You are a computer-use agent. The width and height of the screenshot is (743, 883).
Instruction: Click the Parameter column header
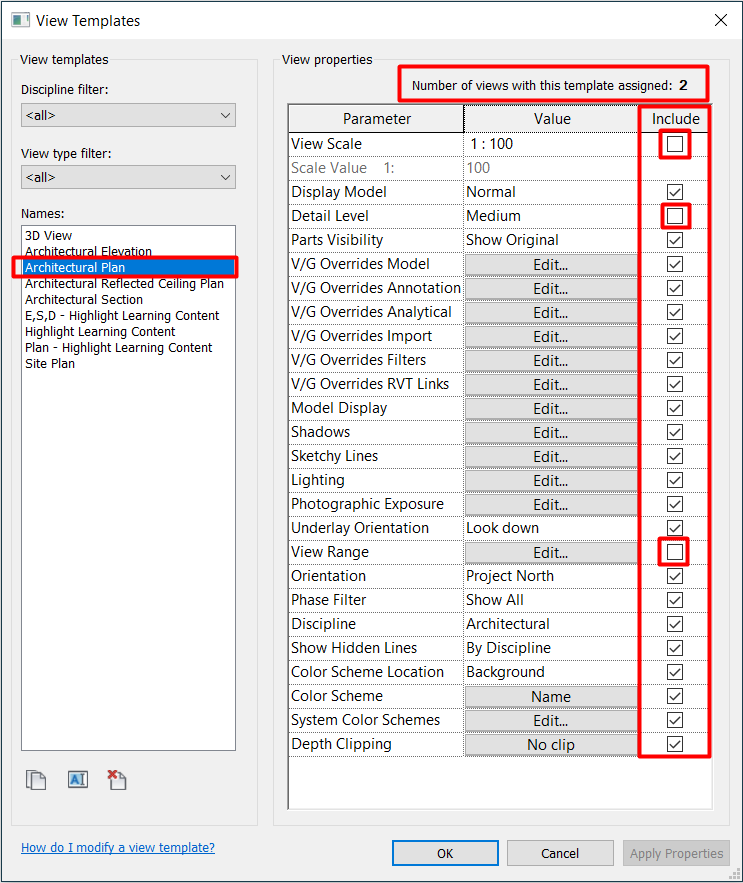(x=376, y=119)
